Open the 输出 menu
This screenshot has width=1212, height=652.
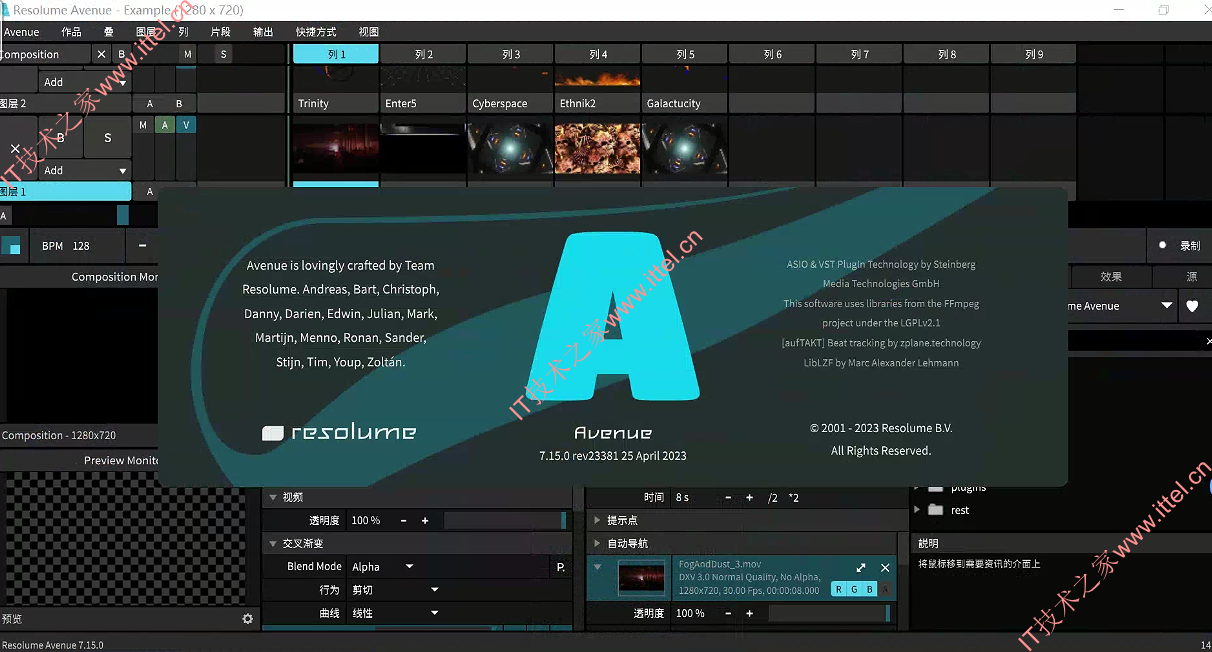[263, 32]
